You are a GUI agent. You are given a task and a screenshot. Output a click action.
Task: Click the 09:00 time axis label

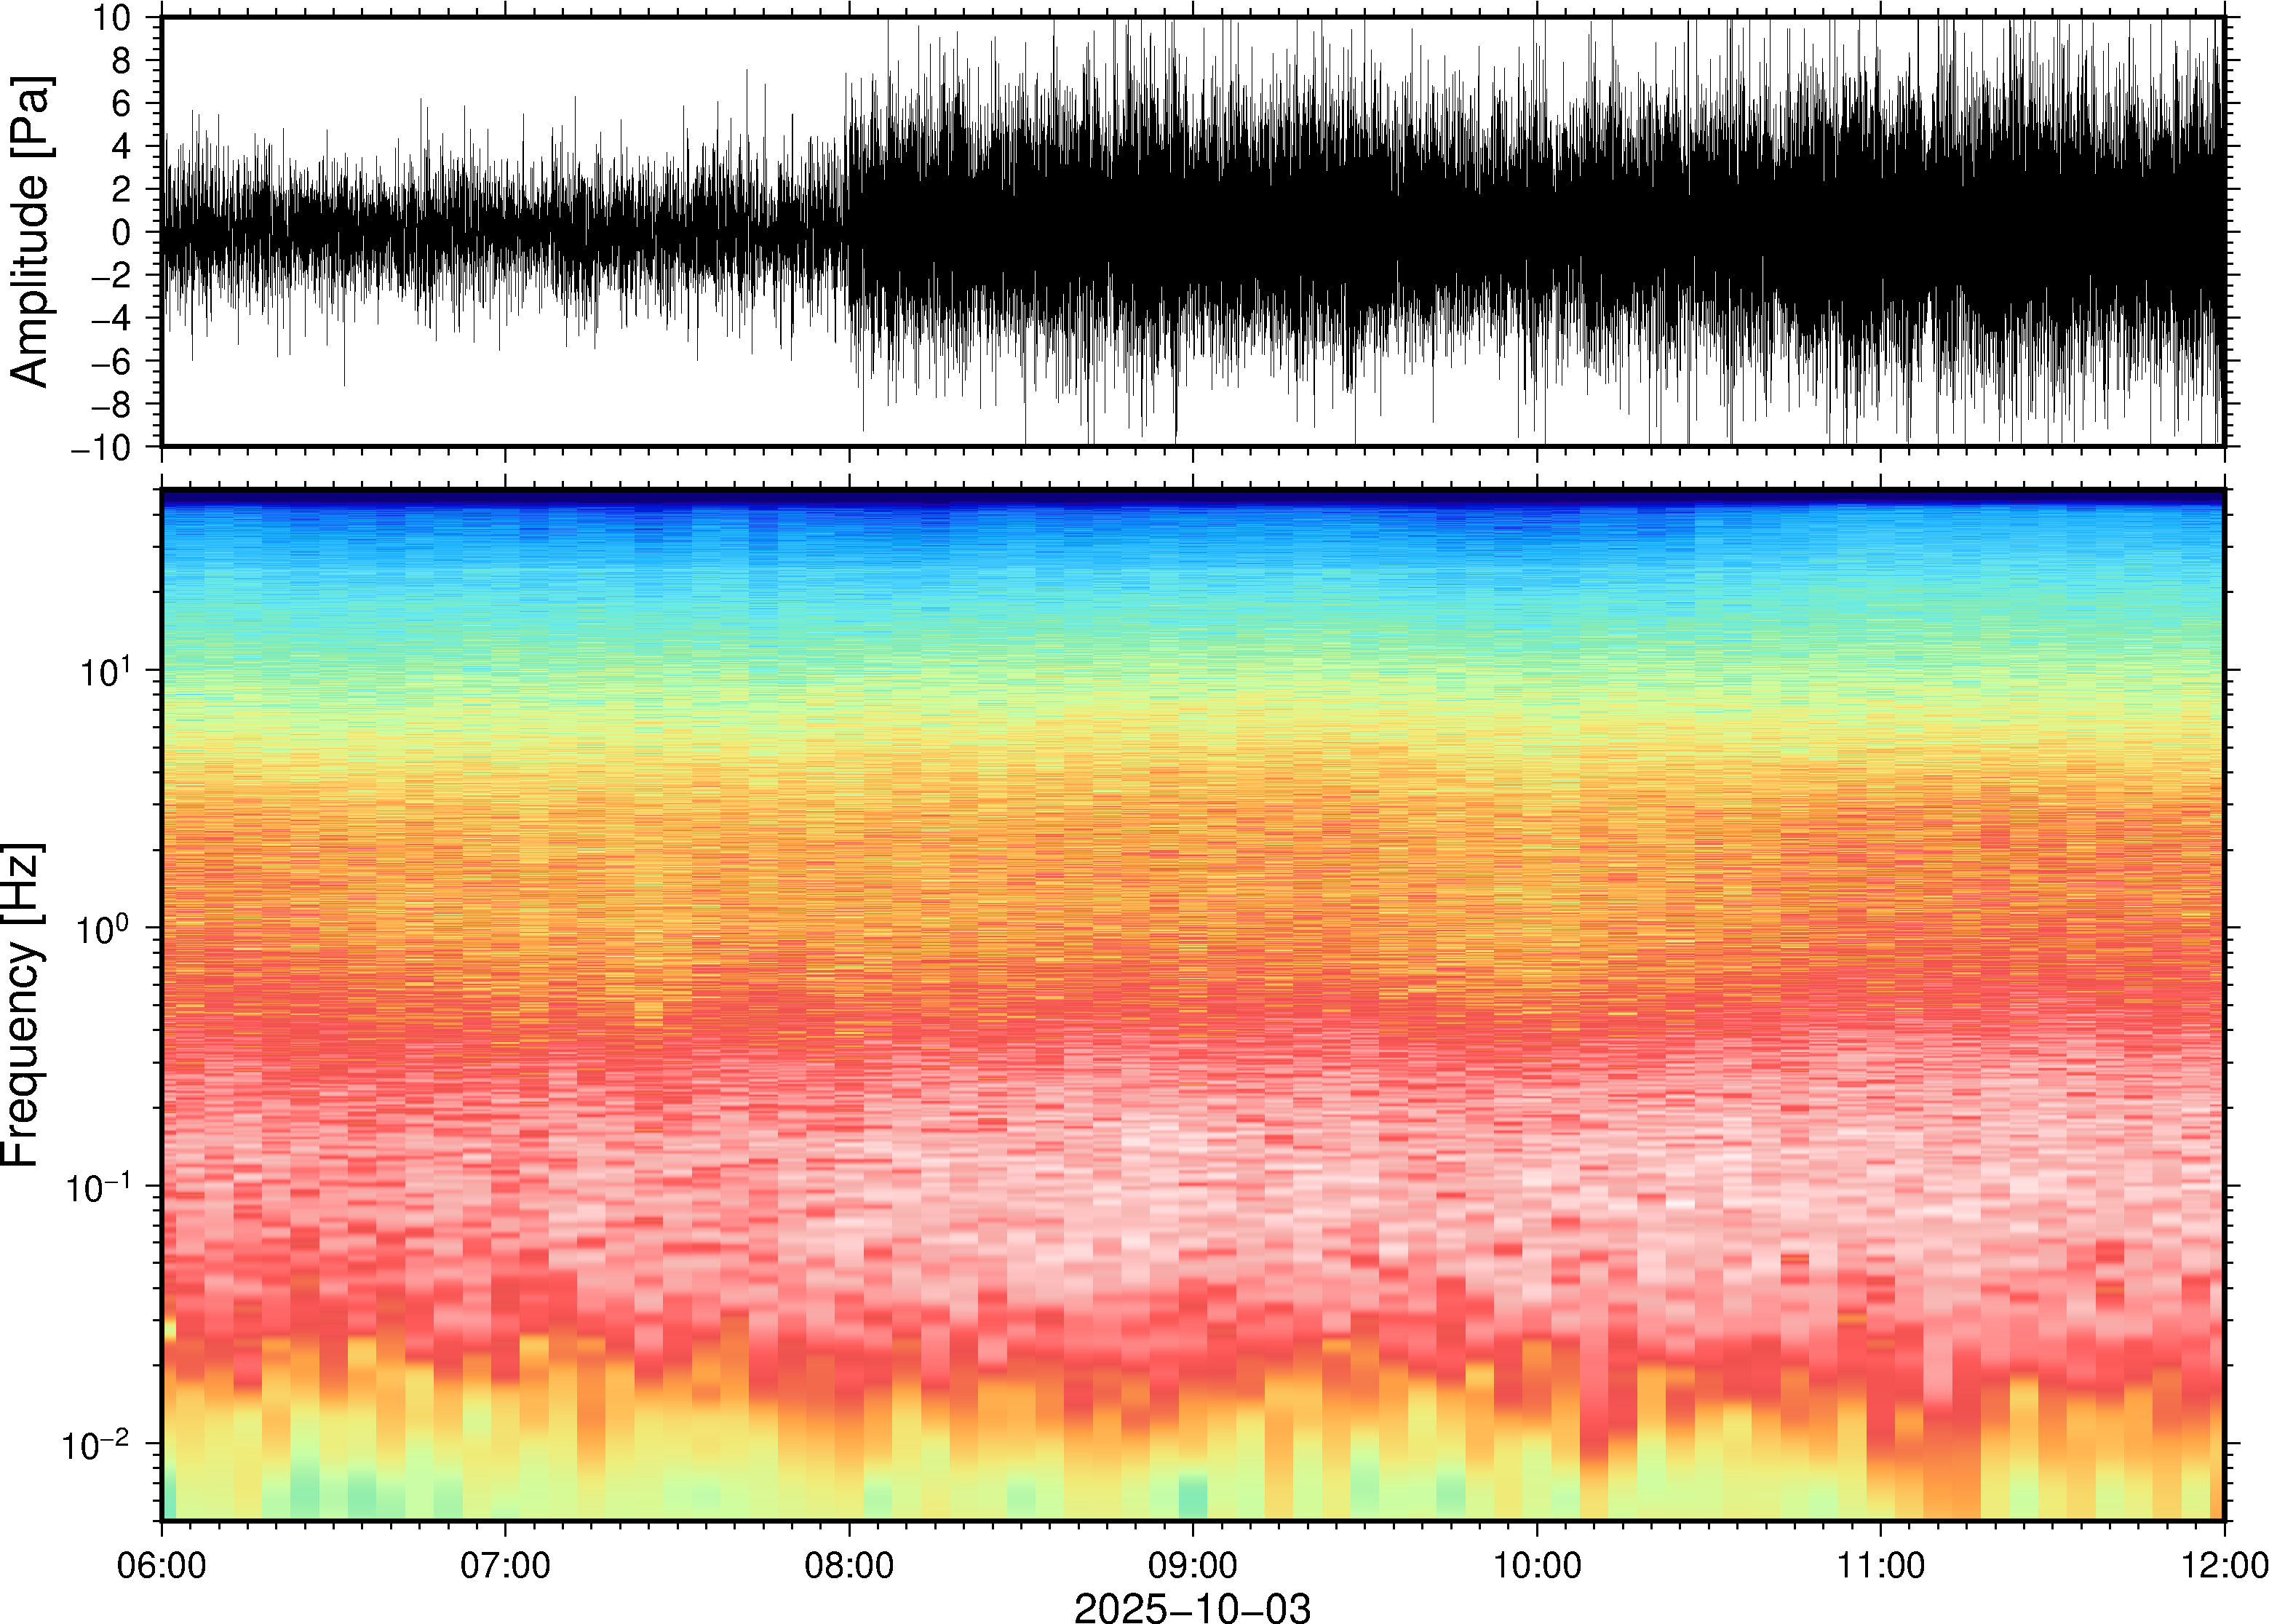click(x=1192, y=1564)
